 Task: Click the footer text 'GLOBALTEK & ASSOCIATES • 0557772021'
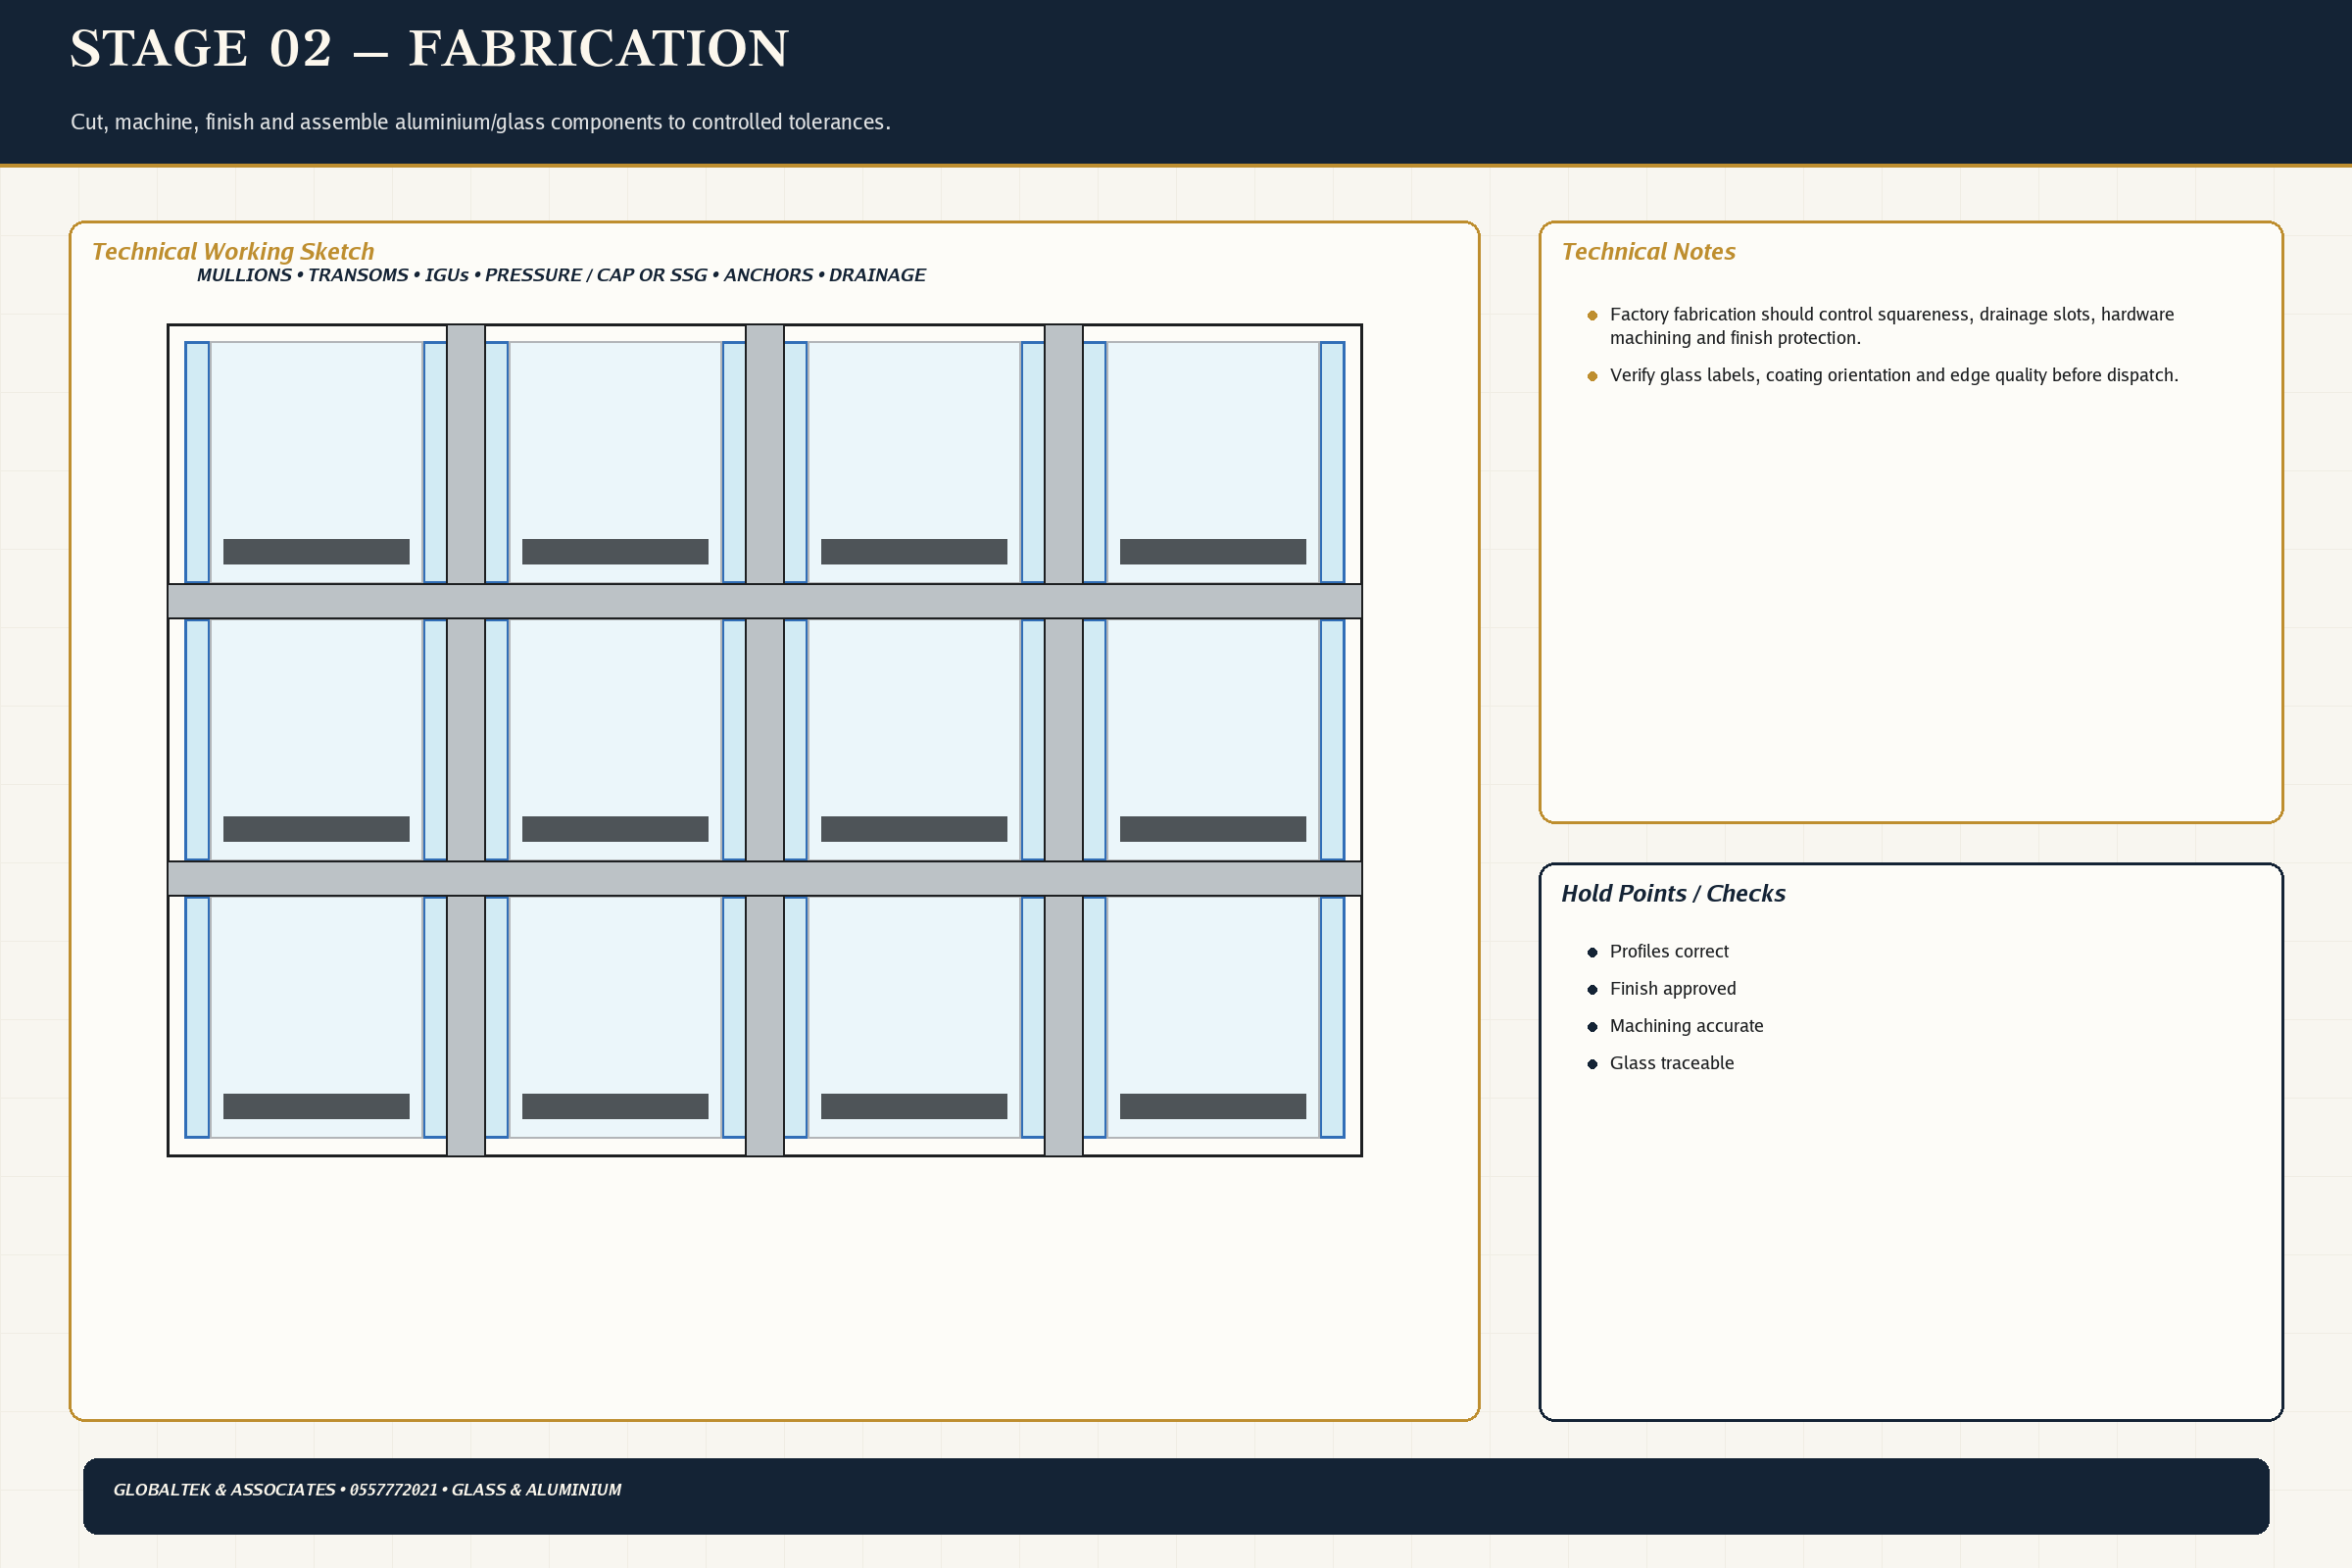pos(367,1489)
